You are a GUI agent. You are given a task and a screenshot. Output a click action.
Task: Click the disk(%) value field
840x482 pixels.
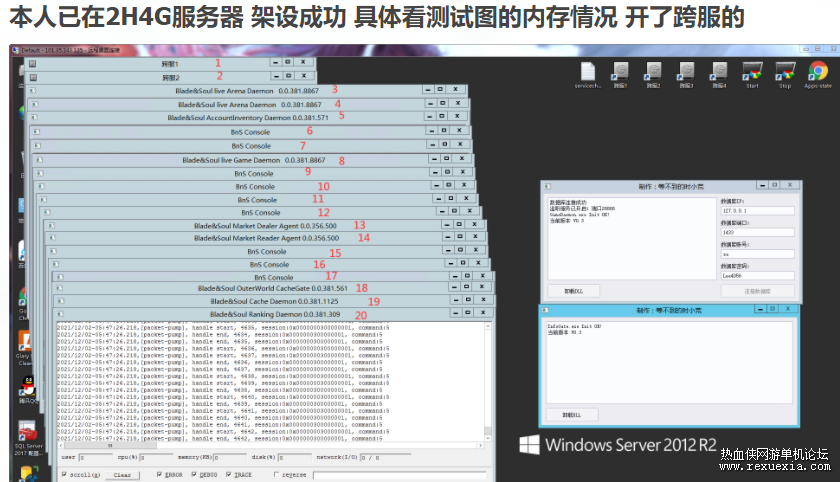tap(295, 457)
